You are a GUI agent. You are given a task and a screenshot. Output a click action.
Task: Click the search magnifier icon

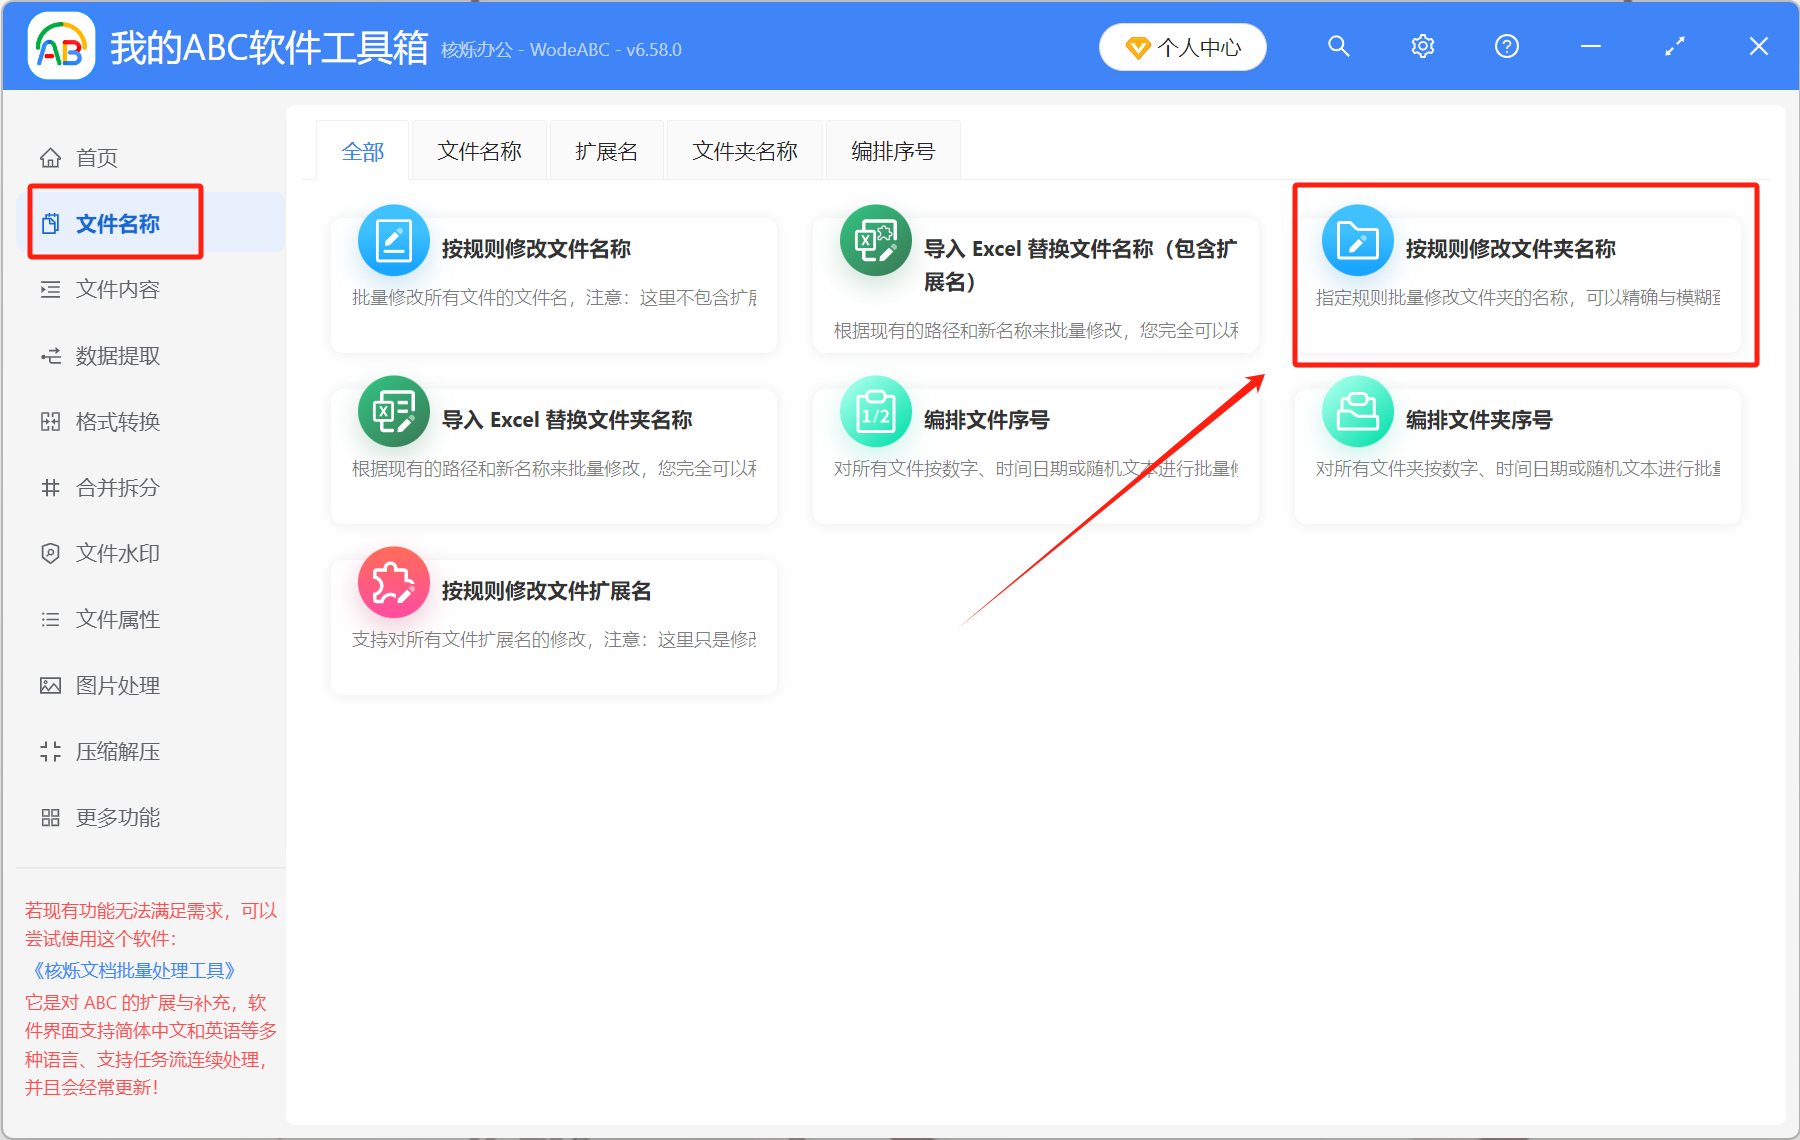coord(1338,46)
